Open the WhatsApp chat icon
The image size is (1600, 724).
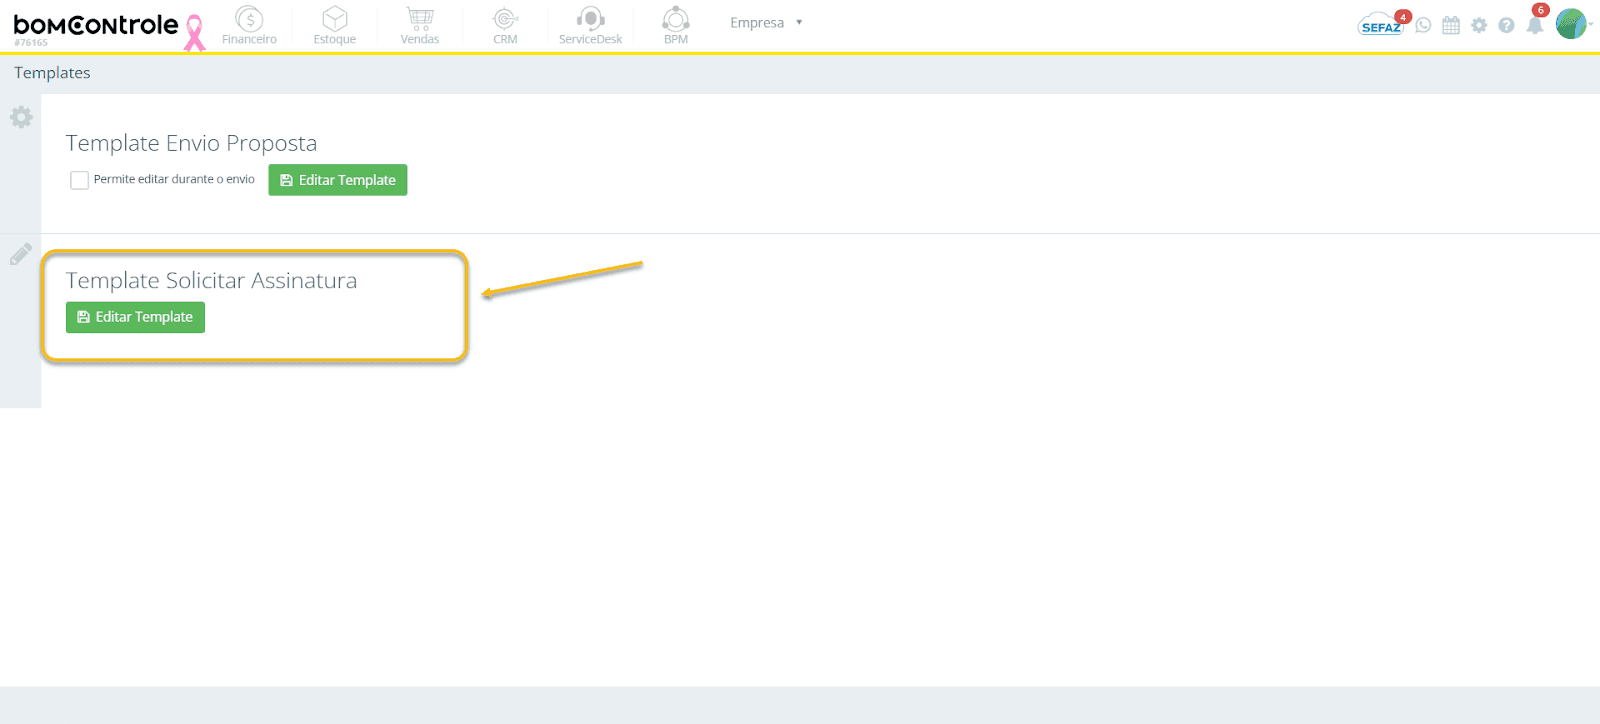tap(1423, 25)
